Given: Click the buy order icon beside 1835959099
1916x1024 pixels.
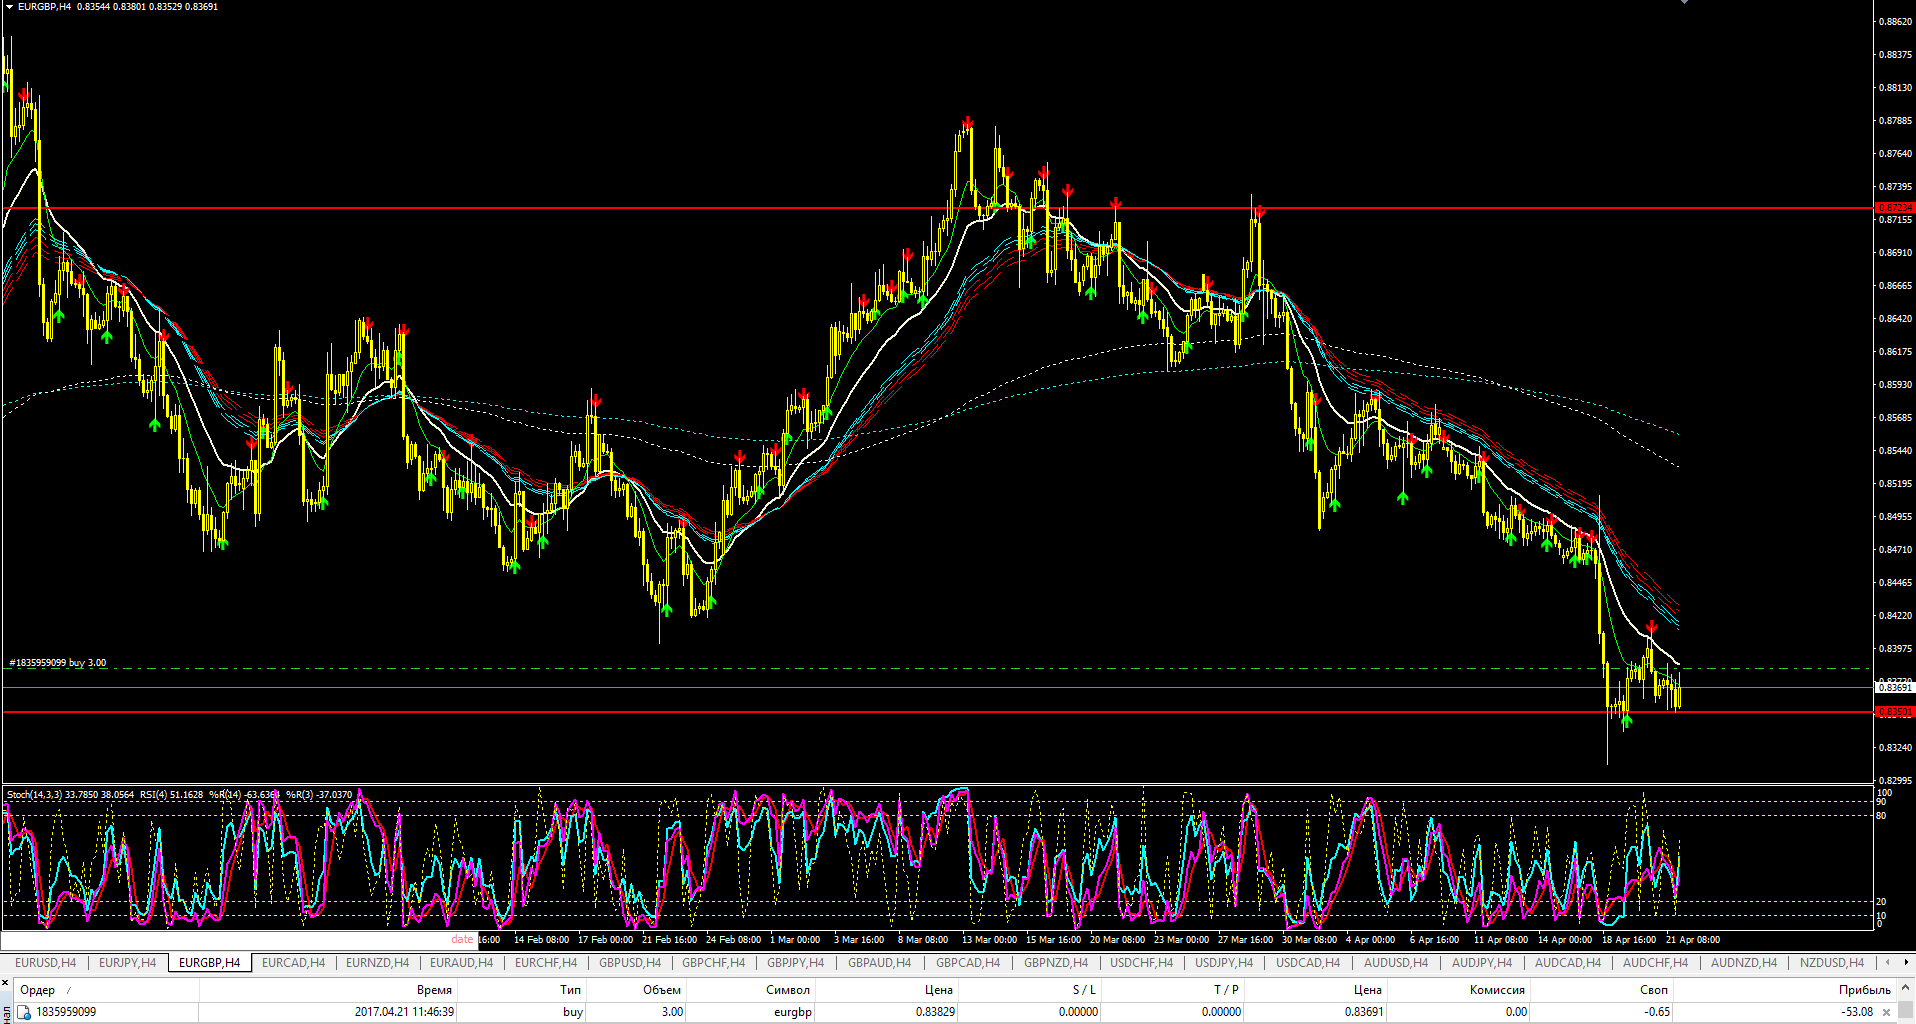Looking at the screenshot, I should [24, 1012].
